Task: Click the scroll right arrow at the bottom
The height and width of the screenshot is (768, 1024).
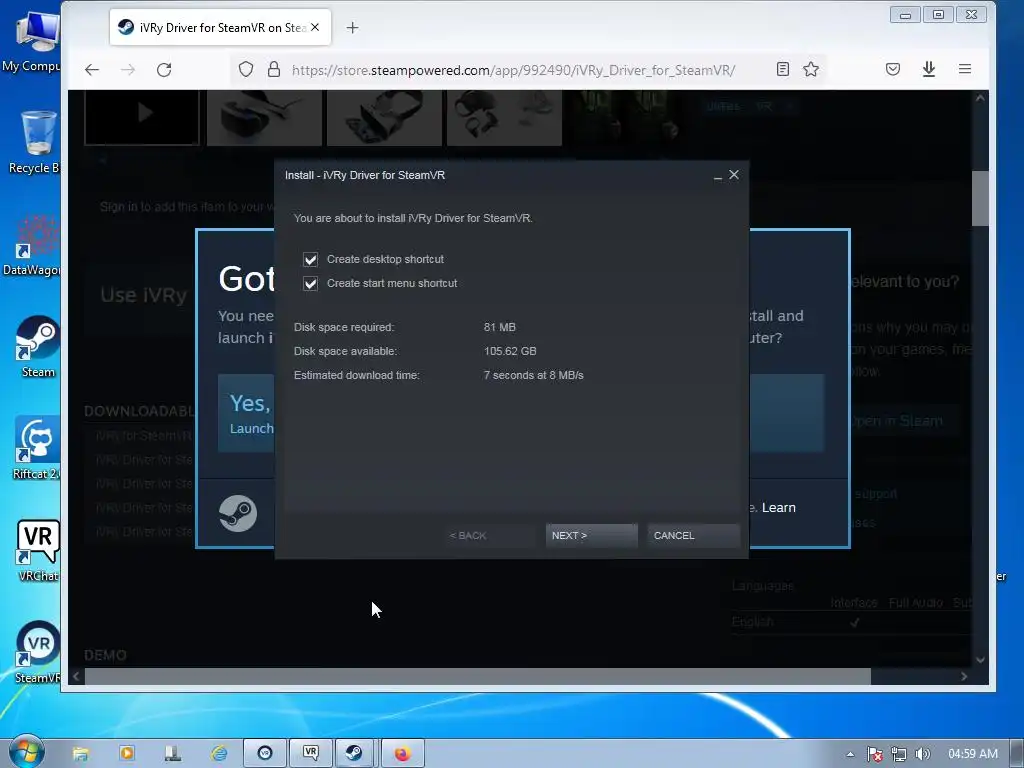Action: [964, 677]
